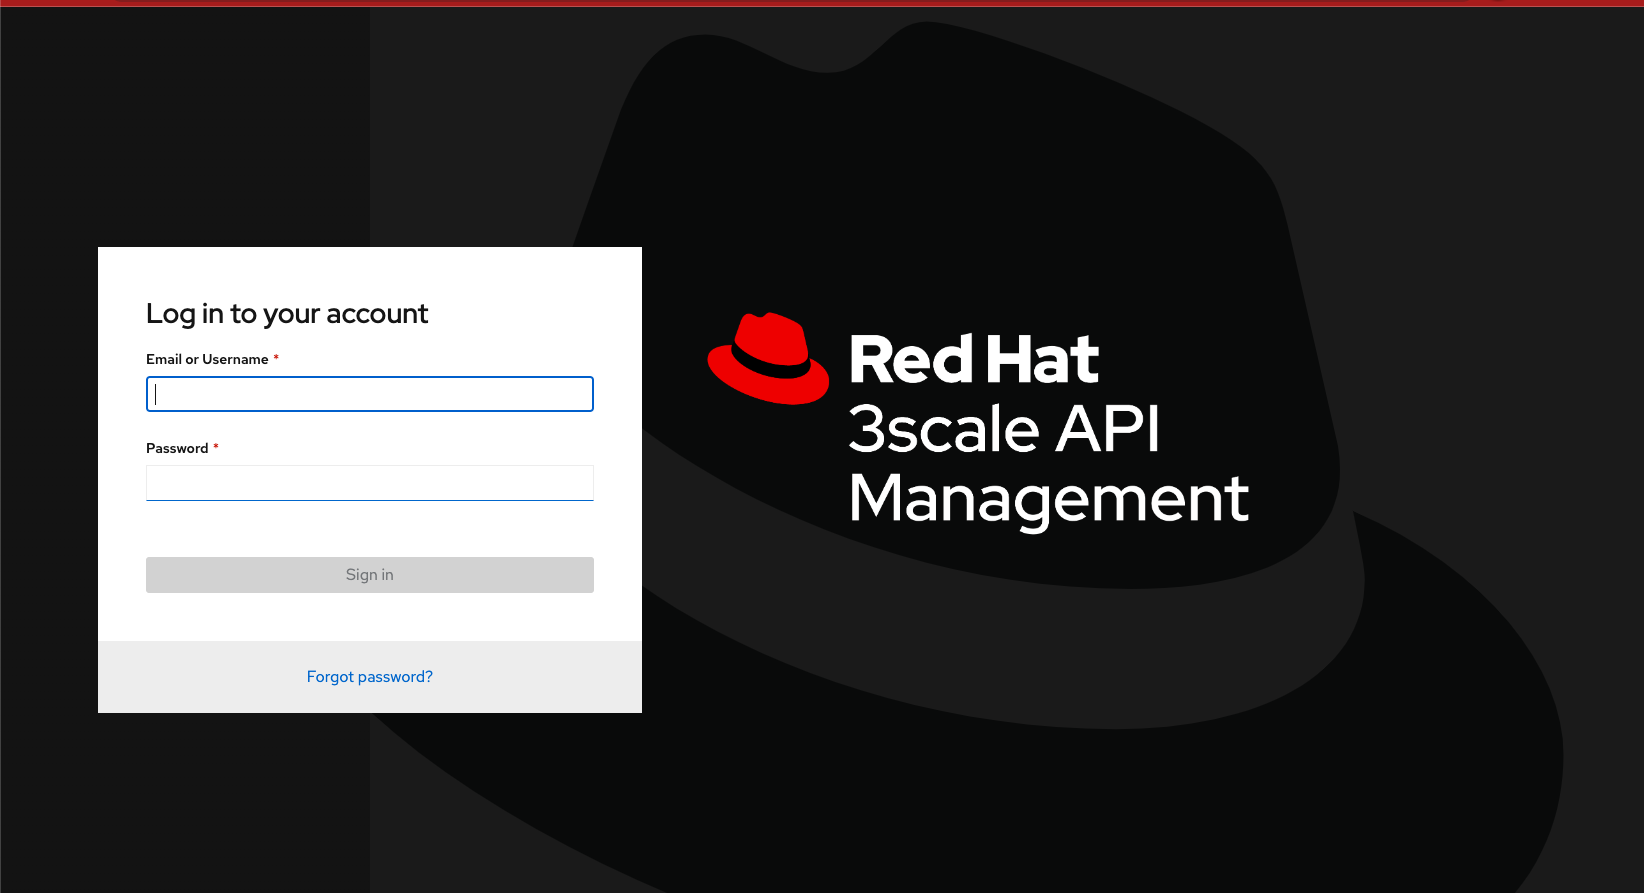Open the Forgot password? link
The width and height of the screenshot is (1644, 893).
pyautogui.click(x=370, y=677)
